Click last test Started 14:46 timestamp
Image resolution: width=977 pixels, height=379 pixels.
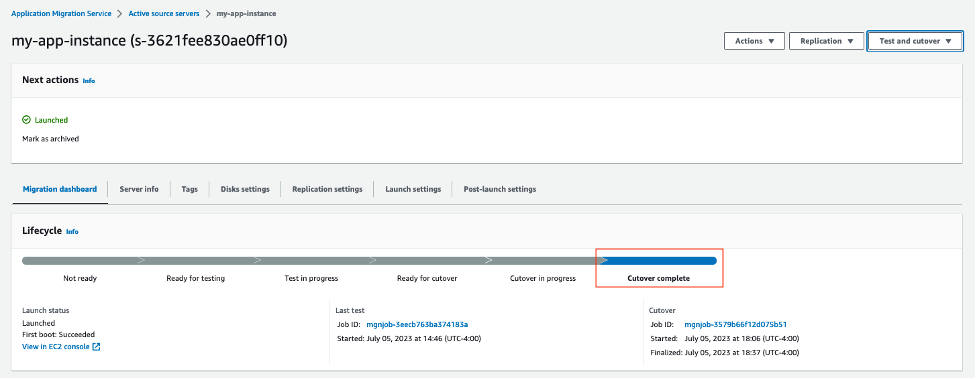click(x=408, y=338)
